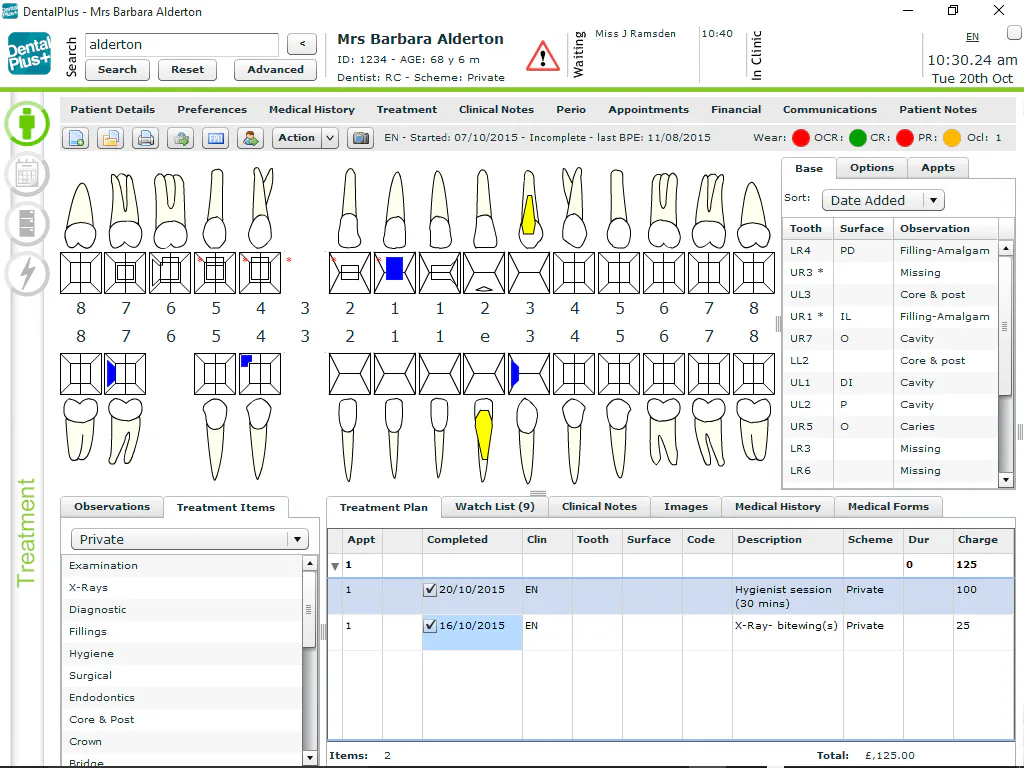Open the calendar icon in the left sidebar
The height and width of the screenshot is (768, 1024).
point(27,173)
